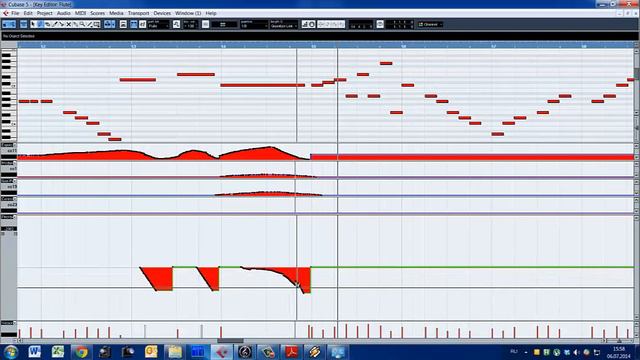This screenshot has width=640, height=360.
Task: Click the horizontal zoom slider at bottom right
Action: click(619, 341)
